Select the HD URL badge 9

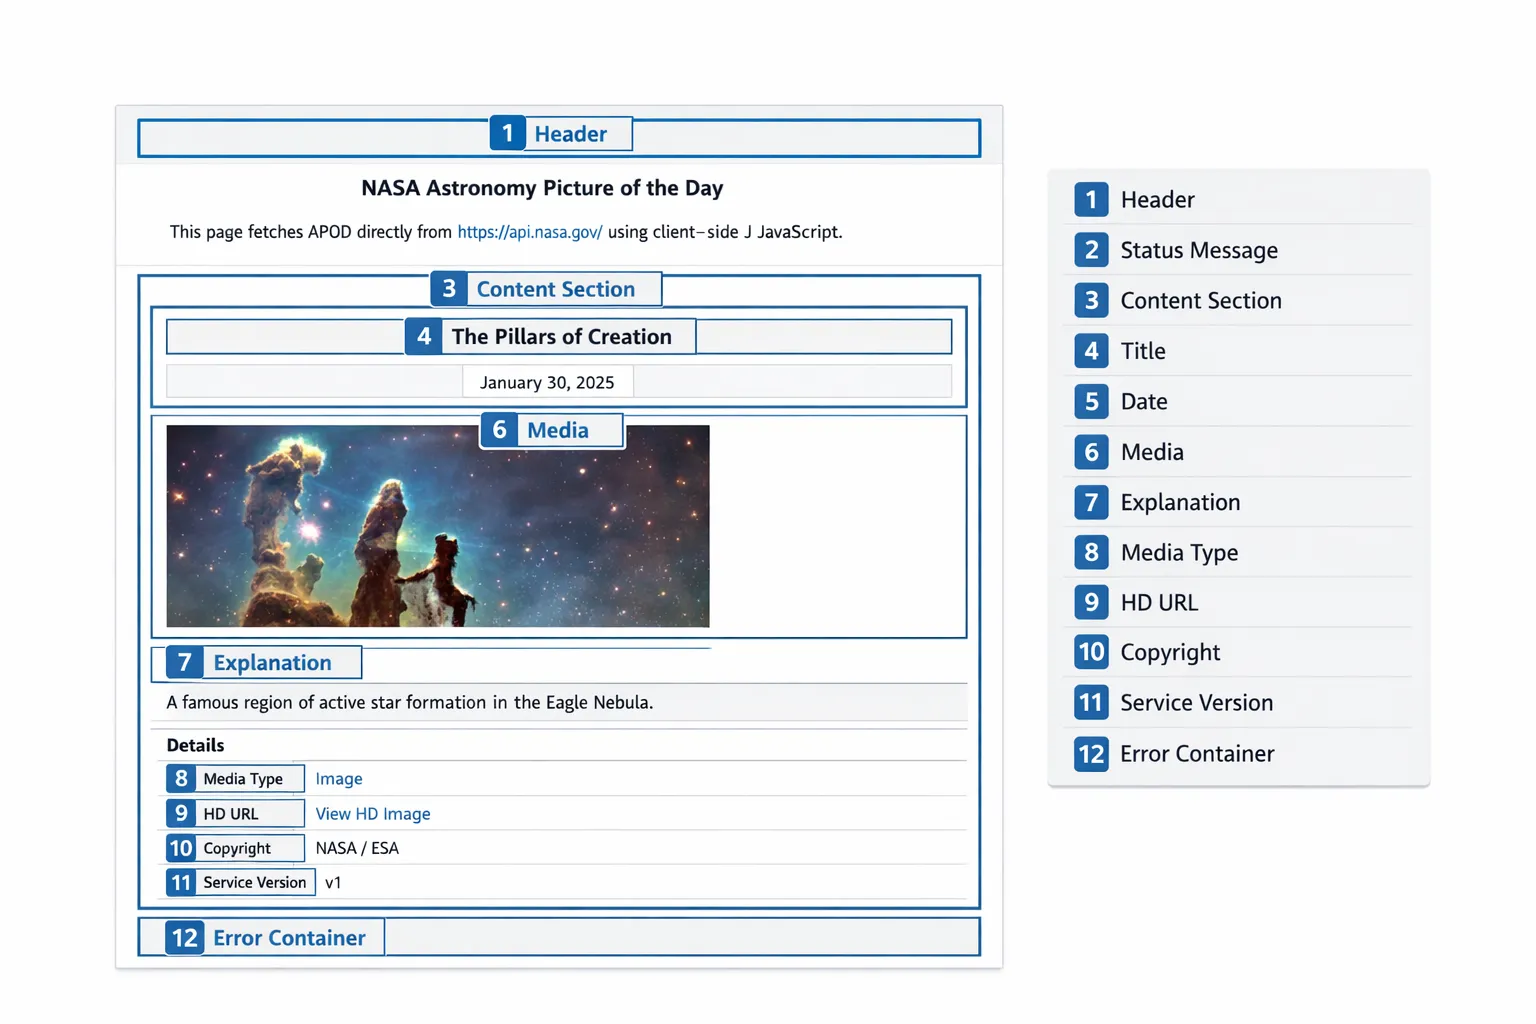click(181, 813)
